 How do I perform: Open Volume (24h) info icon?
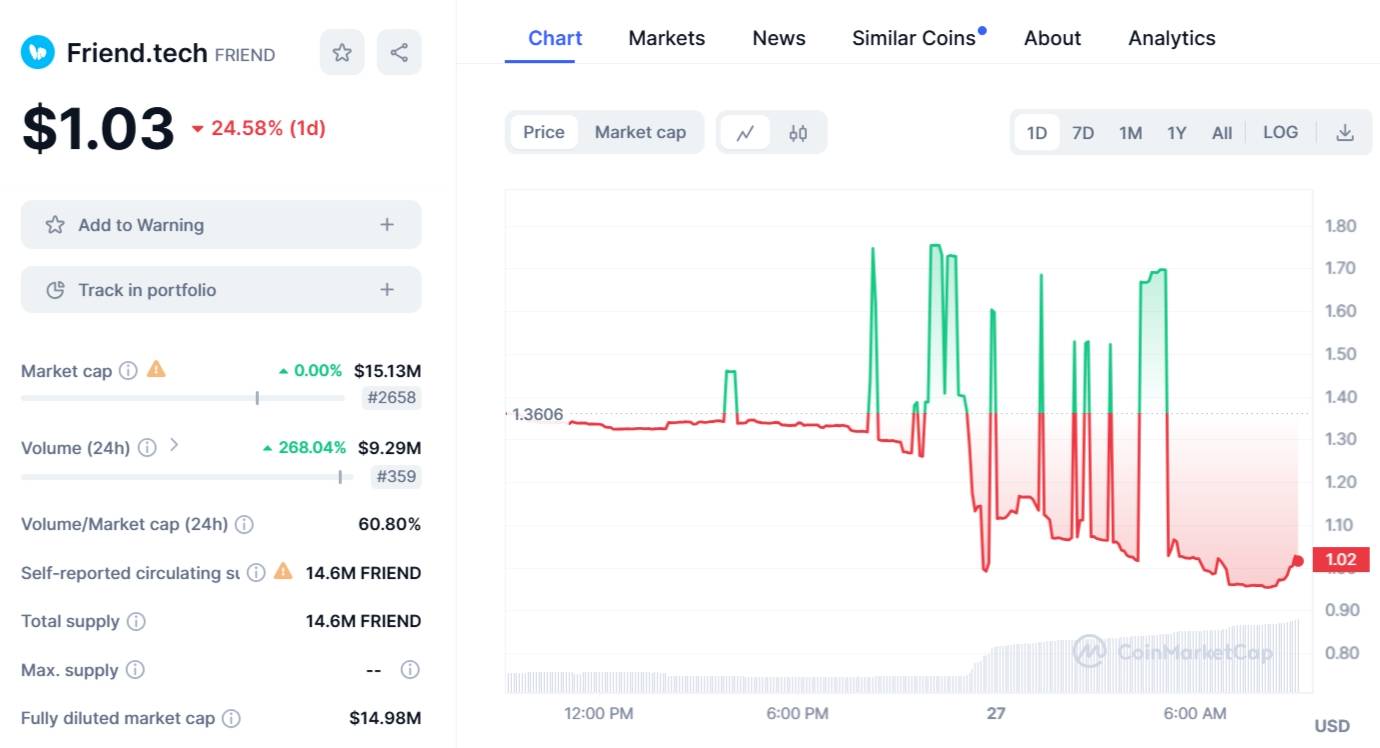point(147,448)
